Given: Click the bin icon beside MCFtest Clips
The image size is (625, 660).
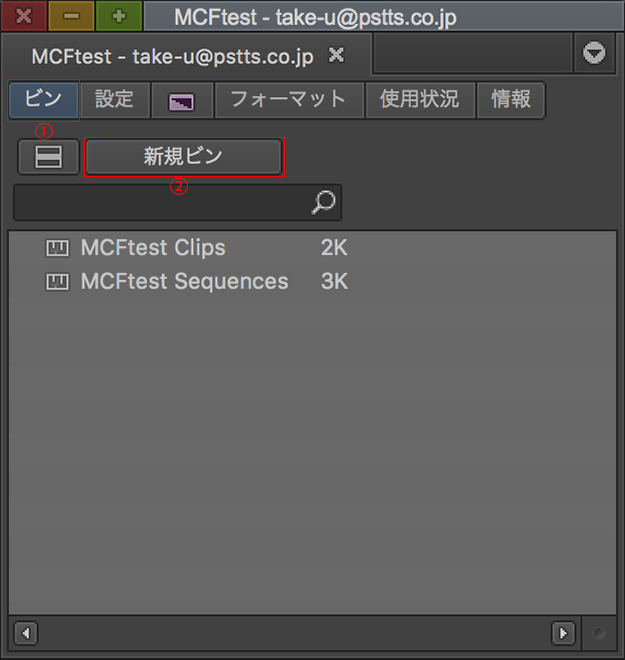Looking at the screenshot, I should 58,248.
